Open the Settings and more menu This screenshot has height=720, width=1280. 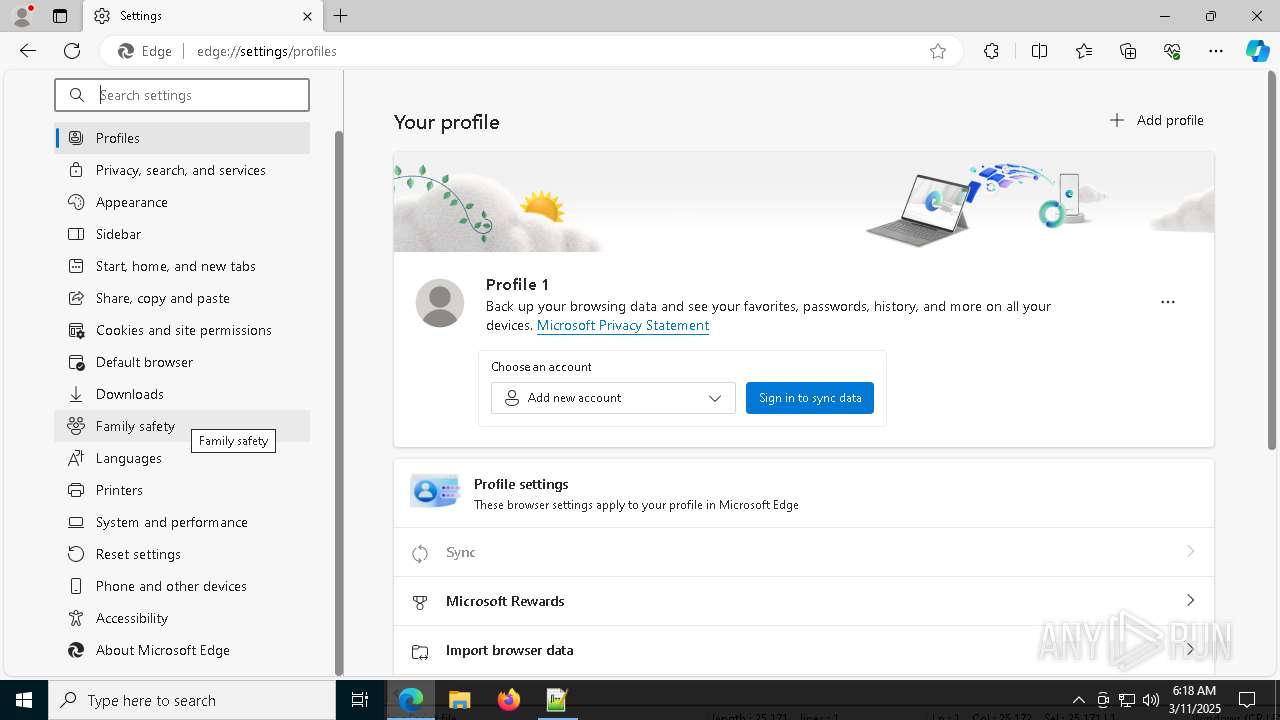click(1216, 51)
